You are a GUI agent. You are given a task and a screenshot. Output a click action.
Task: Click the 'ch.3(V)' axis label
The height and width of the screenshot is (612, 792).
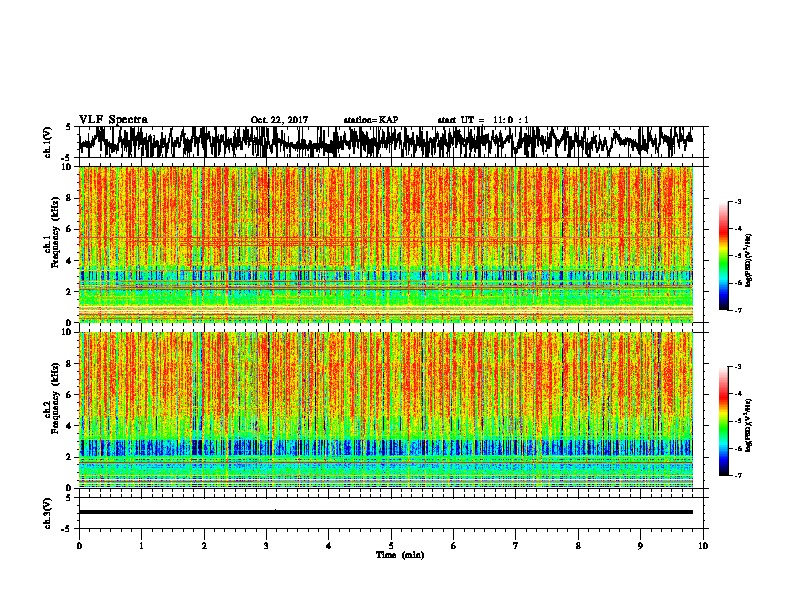48,513
